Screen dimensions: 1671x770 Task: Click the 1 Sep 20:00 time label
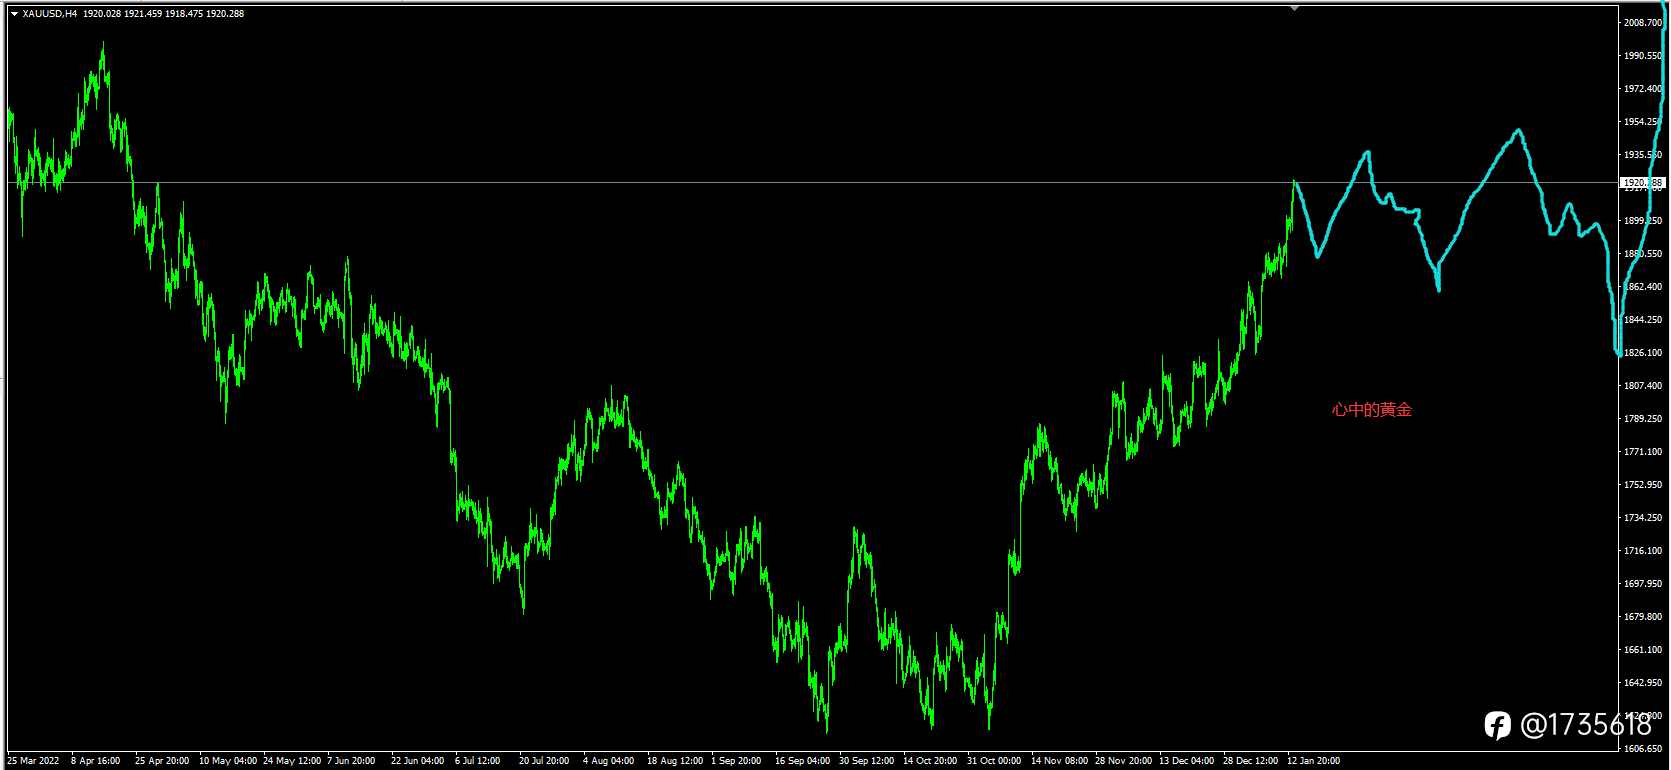736,761
